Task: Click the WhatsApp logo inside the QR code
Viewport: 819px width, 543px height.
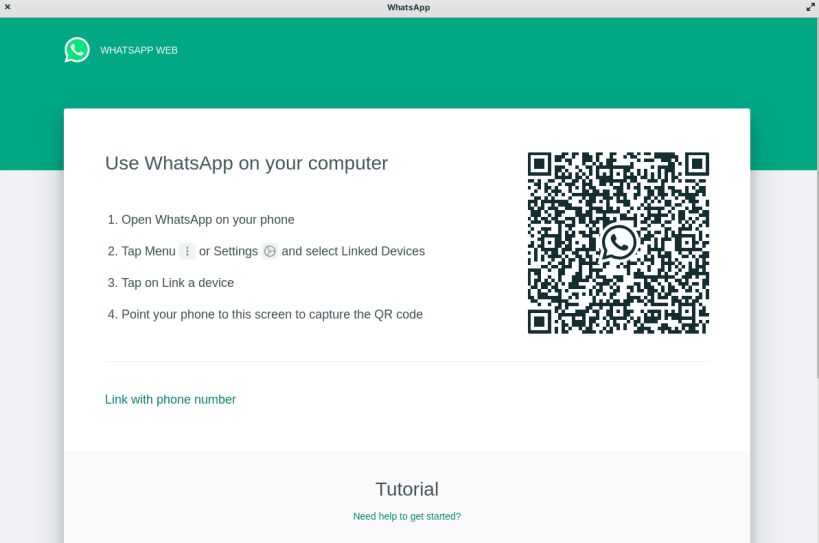Action: 618,242
